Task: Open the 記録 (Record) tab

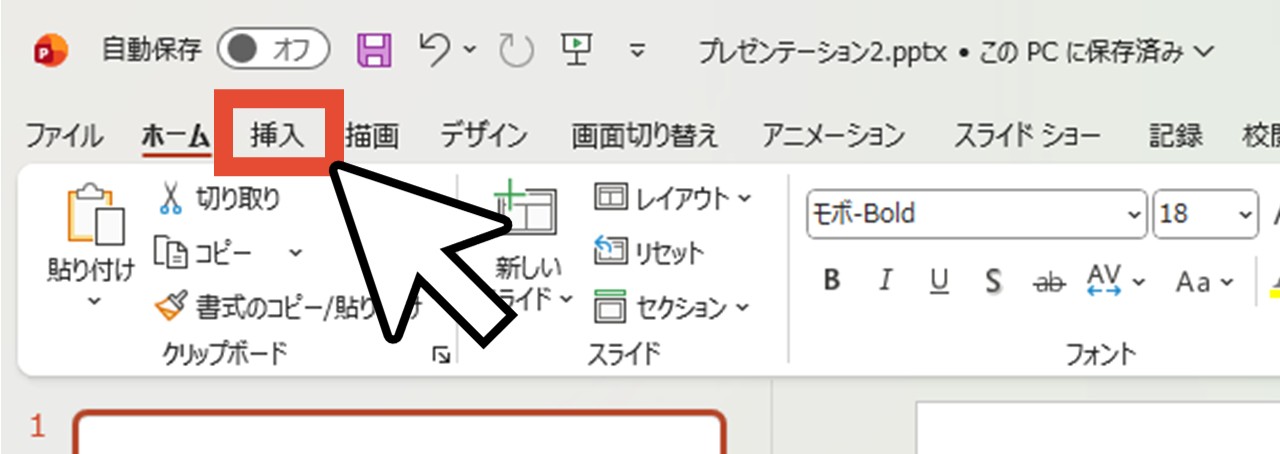Action: click(1175, 135)
